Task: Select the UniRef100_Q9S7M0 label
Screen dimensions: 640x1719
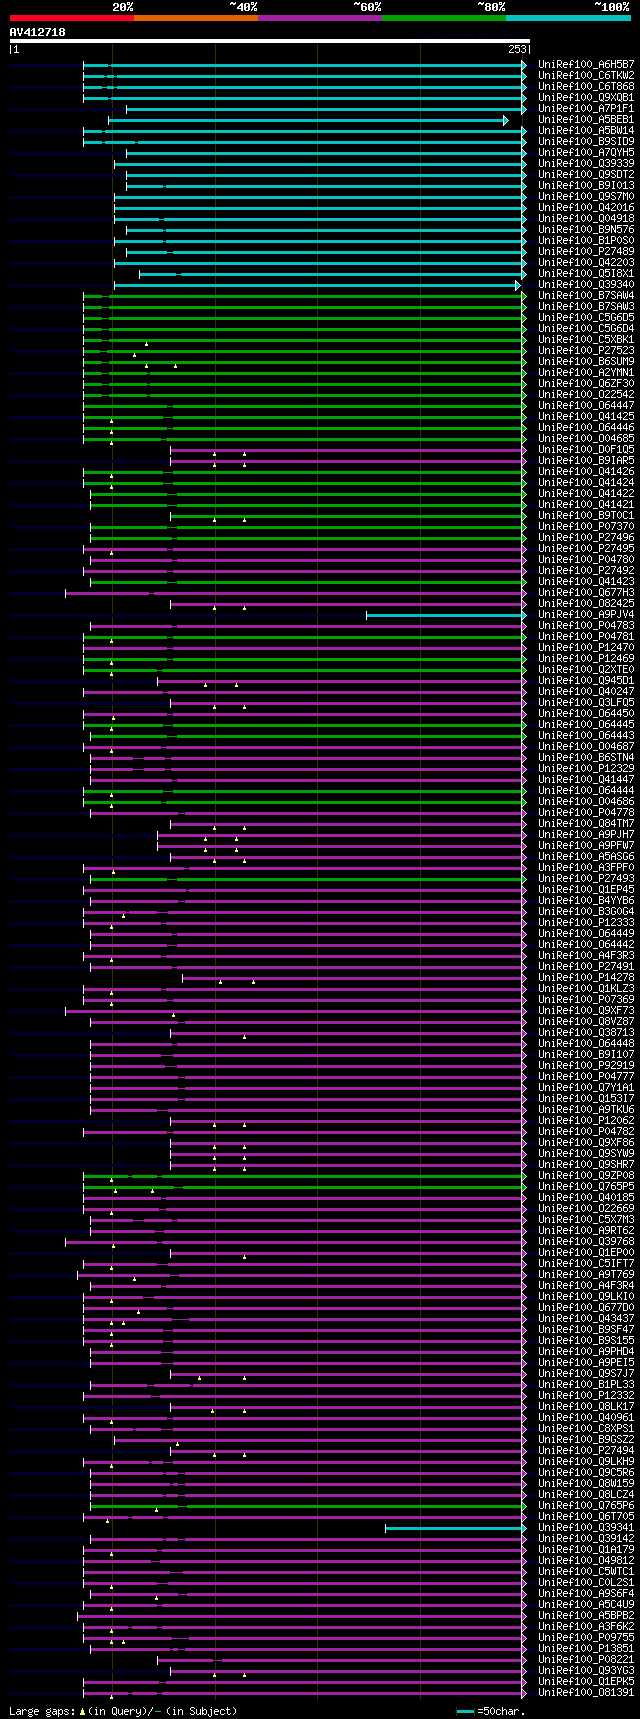Action: coord(586,196)
